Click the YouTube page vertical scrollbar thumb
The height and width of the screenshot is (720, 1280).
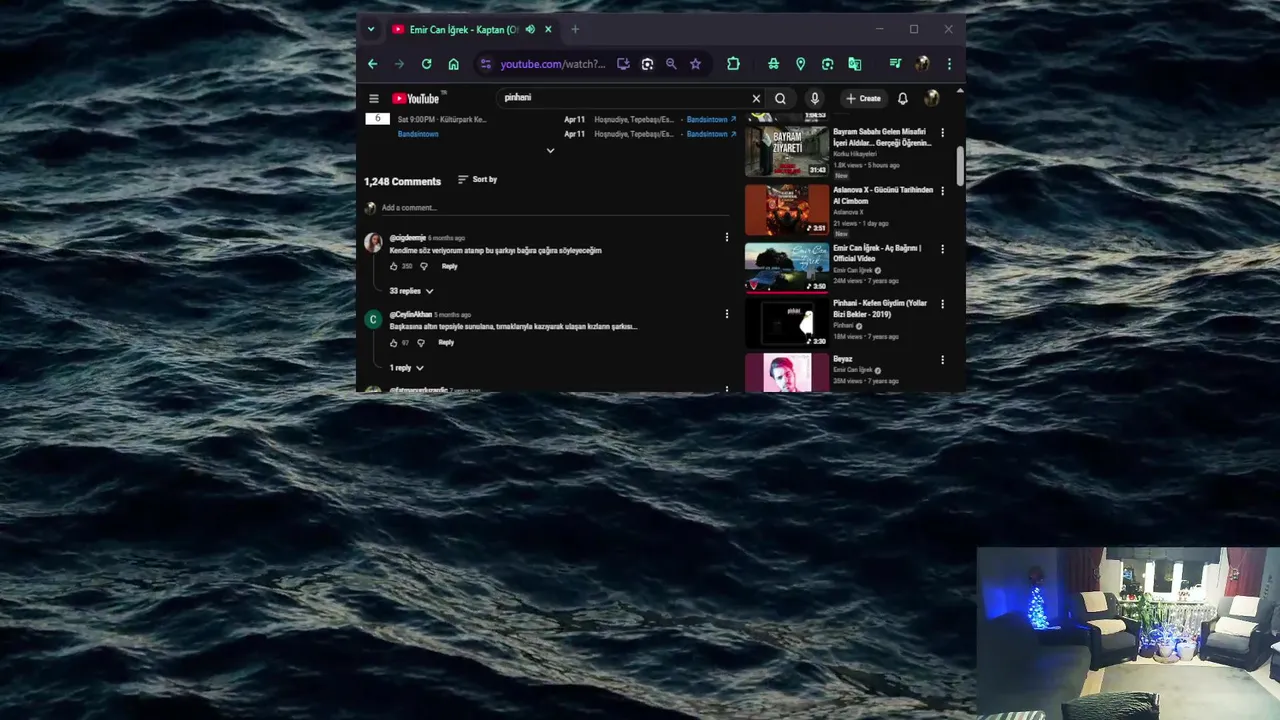(x=960, y=166)
